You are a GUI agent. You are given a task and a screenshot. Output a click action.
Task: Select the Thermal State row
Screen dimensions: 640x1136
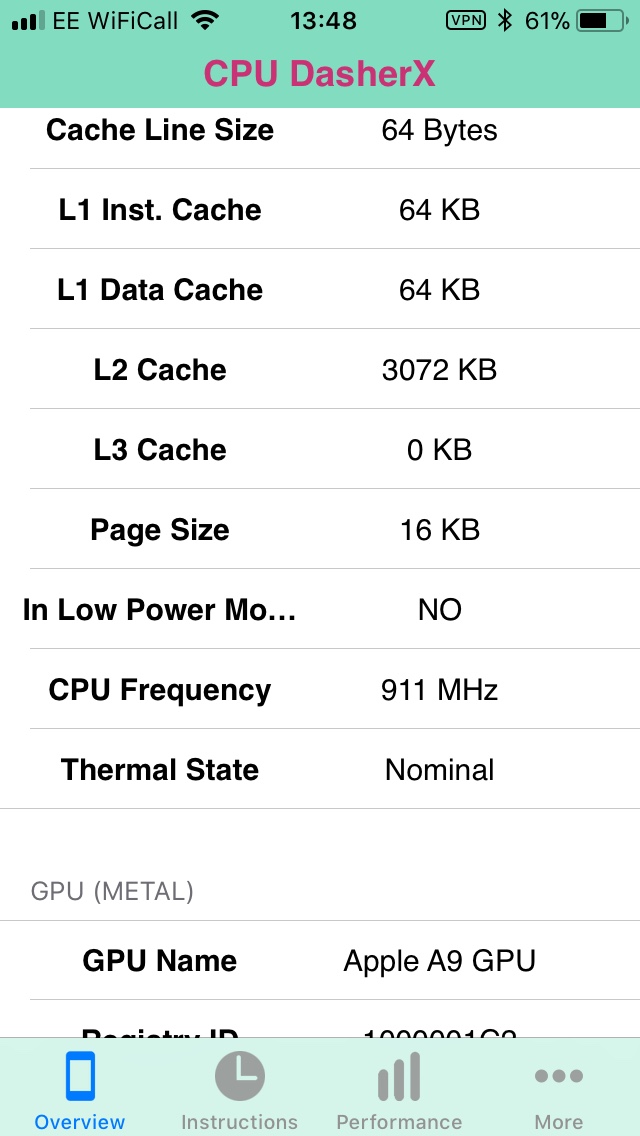[x=320, y=769]
